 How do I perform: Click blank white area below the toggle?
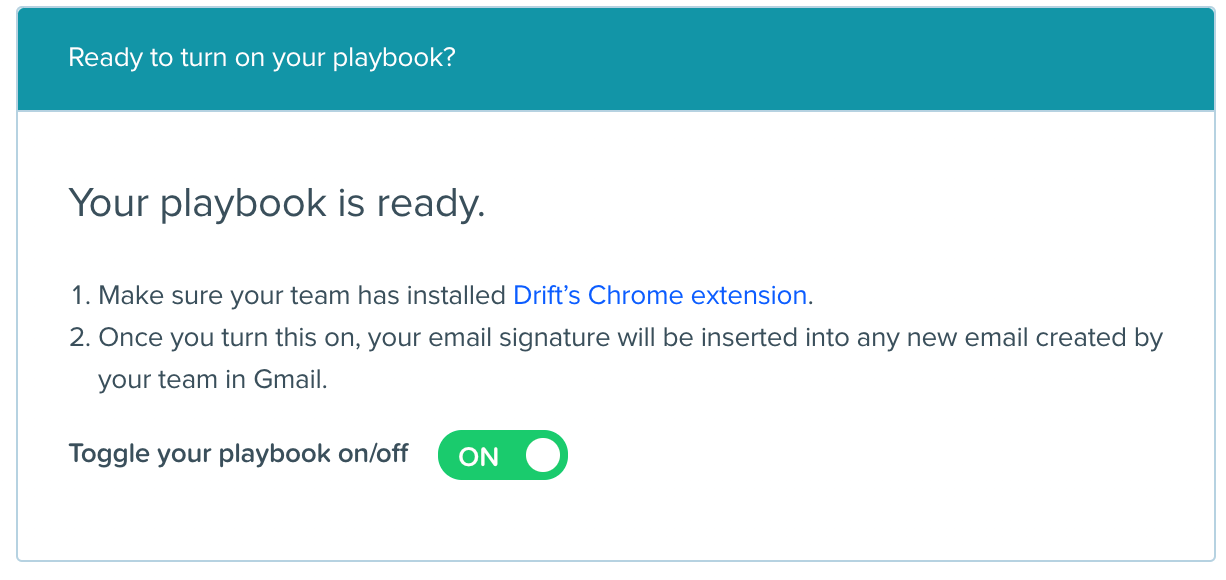point(615,520)
